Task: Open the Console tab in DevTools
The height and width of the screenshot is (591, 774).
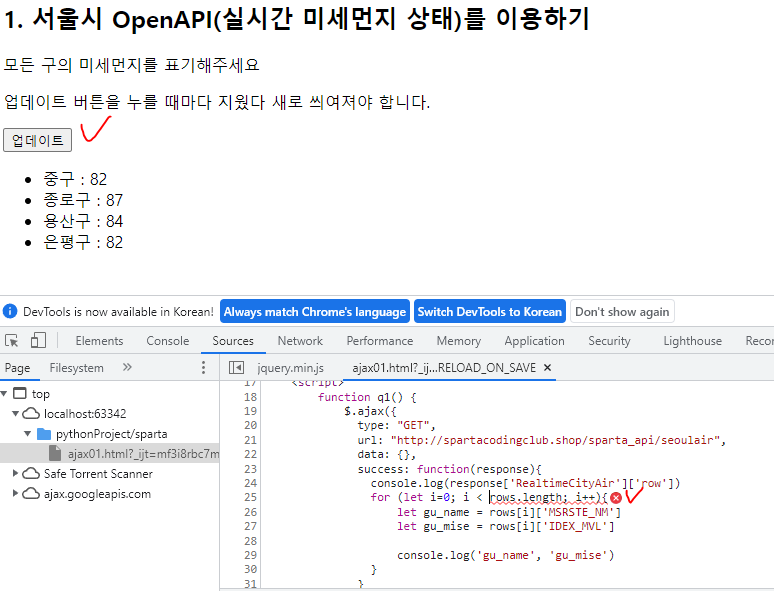Action: click(x=168, y=341)
